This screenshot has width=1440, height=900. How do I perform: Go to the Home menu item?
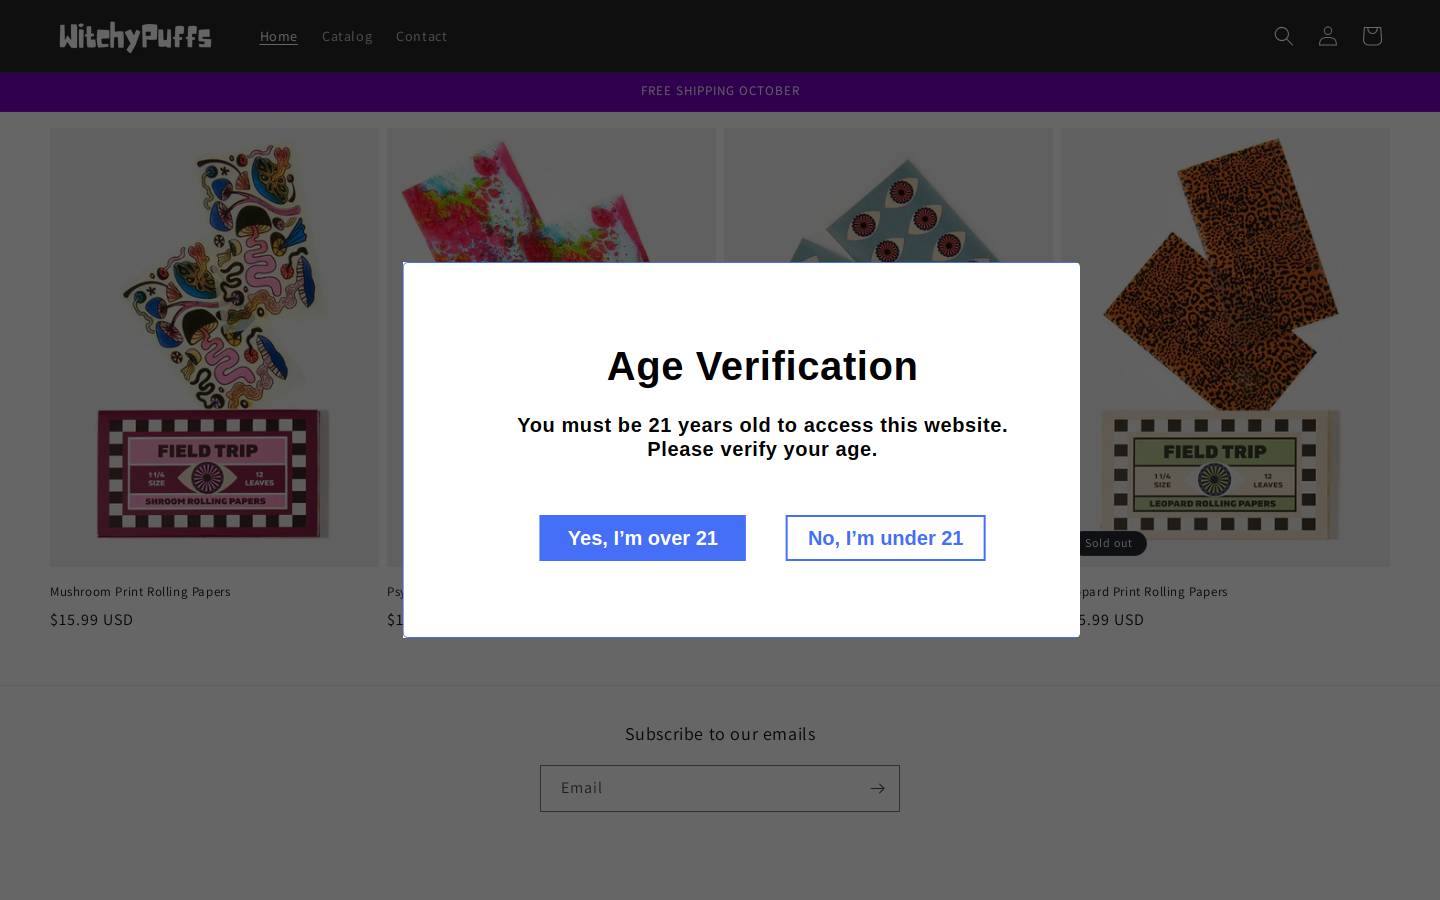[279, 36]
